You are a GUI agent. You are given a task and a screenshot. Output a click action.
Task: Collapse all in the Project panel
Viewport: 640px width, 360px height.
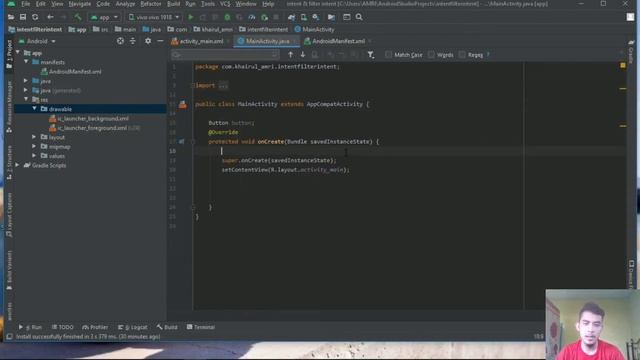133,41
